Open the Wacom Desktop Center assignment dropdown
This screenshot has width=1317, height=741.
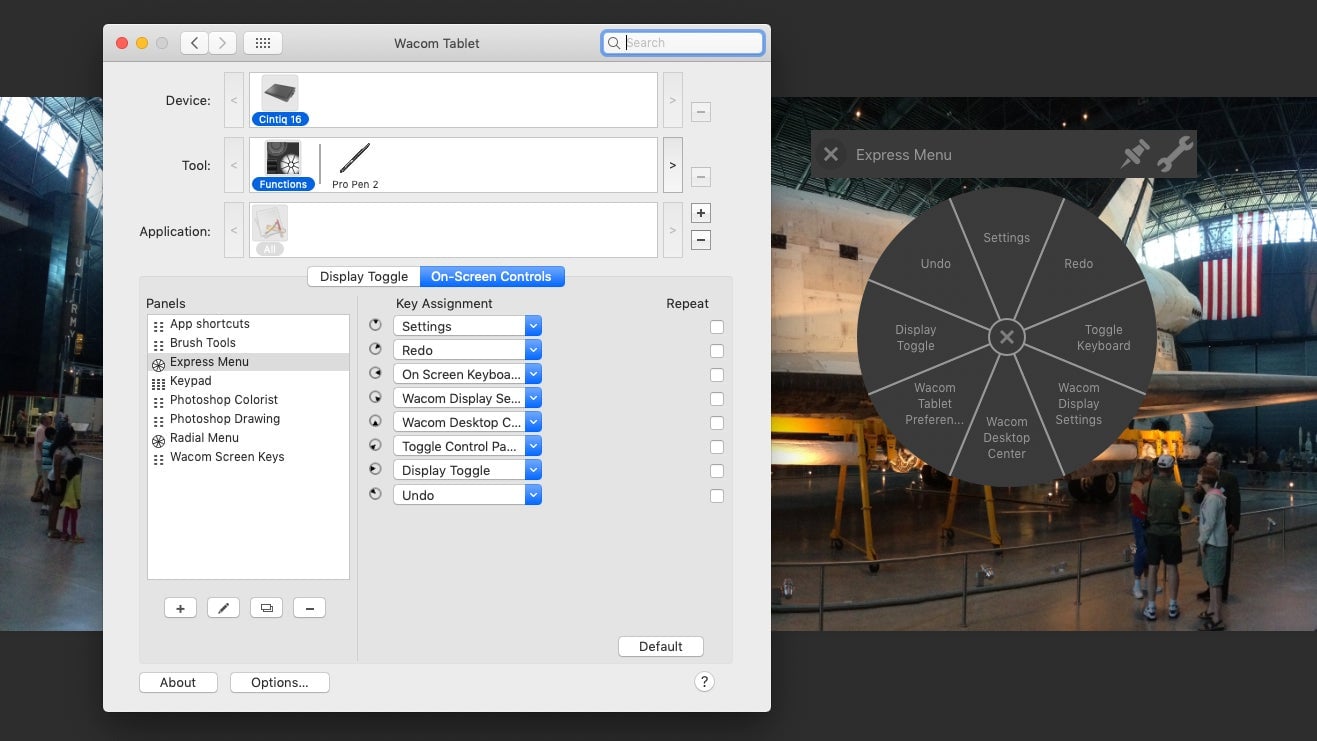(533, 422)
